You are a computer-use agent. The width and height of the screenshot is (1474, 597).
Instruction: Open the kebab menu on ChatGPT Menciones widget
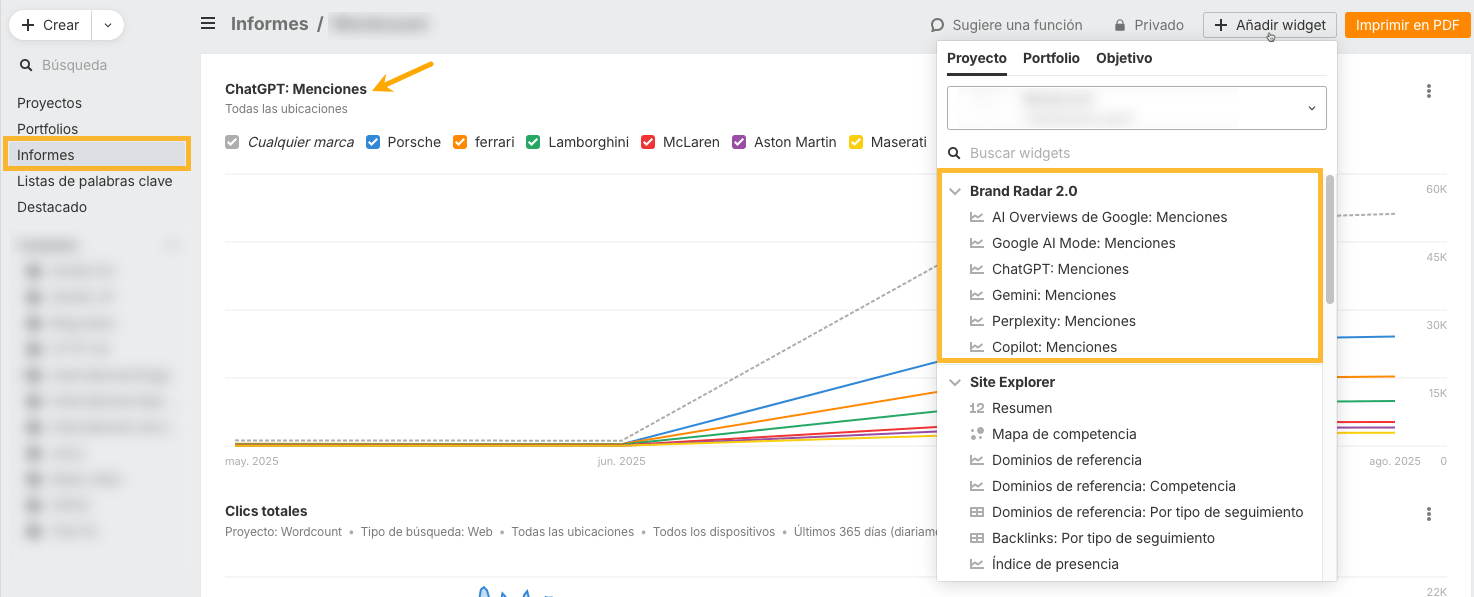[x=1428, y=91]
